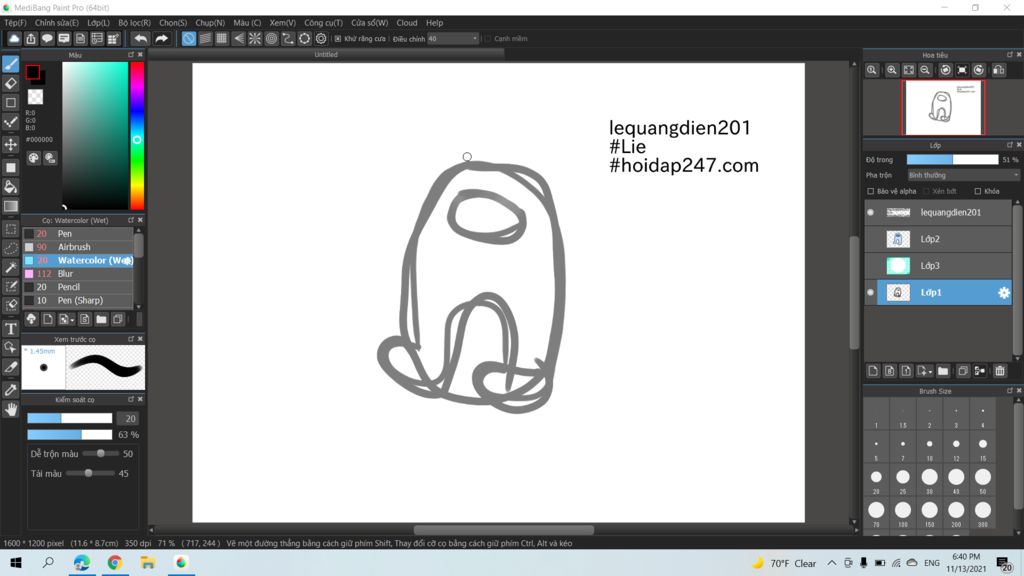The image size is (1024, 576).
Task: Open the Cloud menu
Action: [407, 23]
